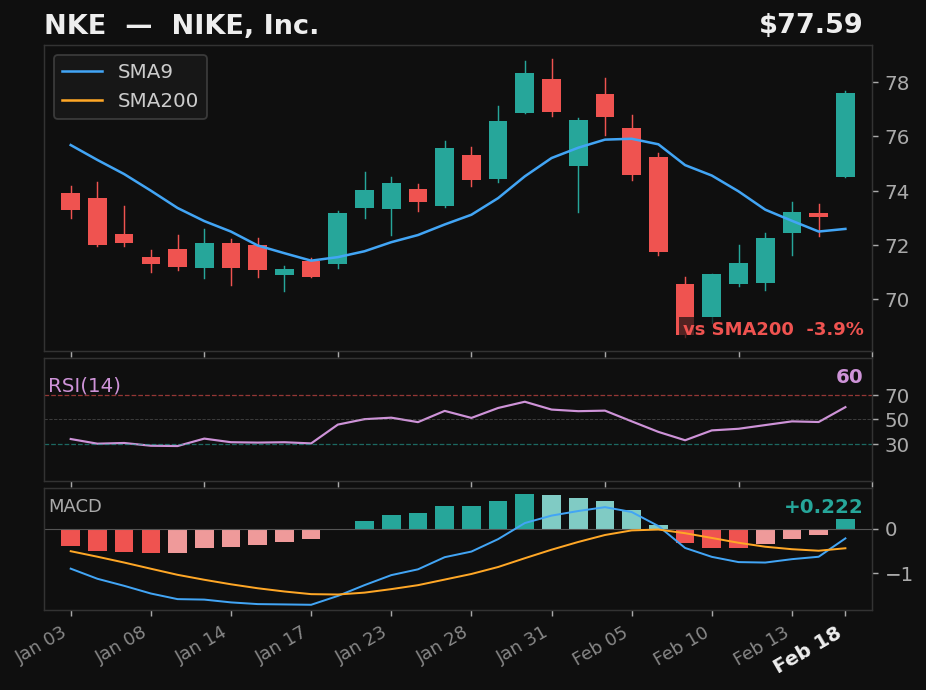926x690 pixels.
Task: Select the SMA200 legend entry
Action: [x=129, y=100]
